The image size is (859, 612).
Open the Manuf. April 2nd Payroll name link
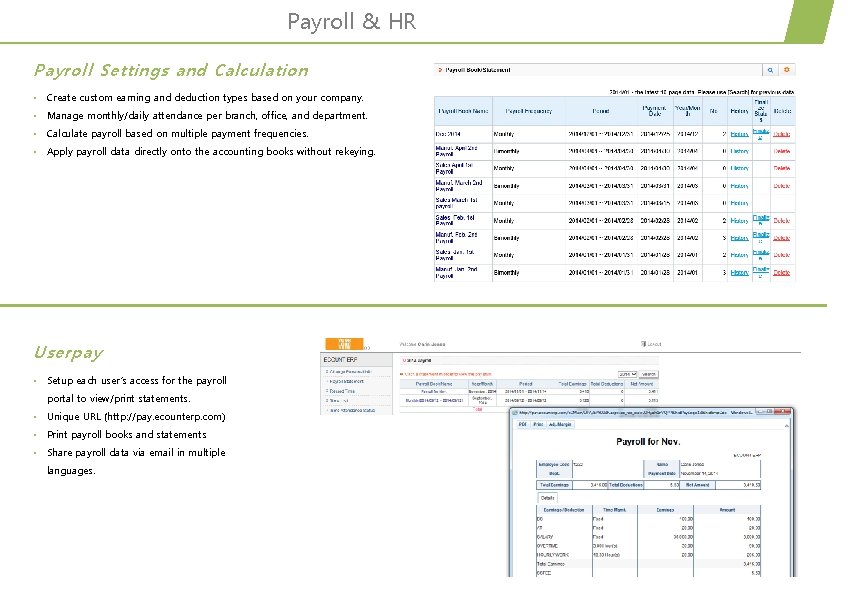pyautogui.click(x=456, y=151)
